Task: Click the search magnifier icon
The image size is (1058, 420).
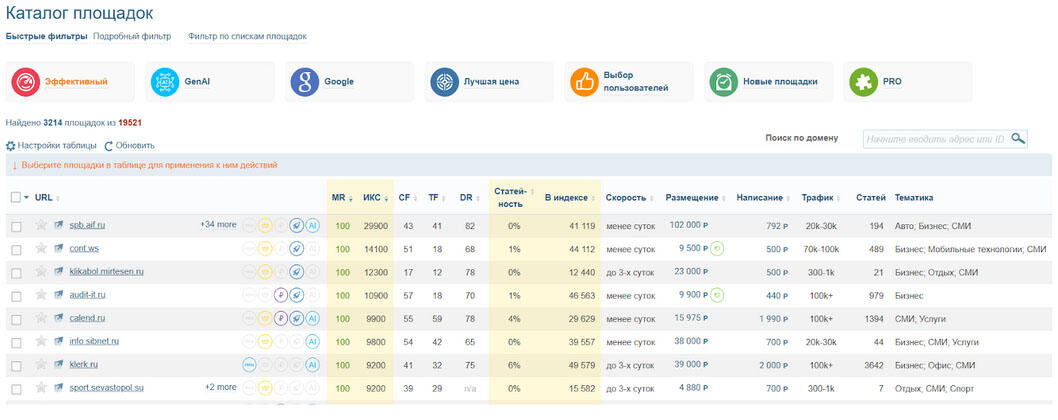Action: [1018, 139]
